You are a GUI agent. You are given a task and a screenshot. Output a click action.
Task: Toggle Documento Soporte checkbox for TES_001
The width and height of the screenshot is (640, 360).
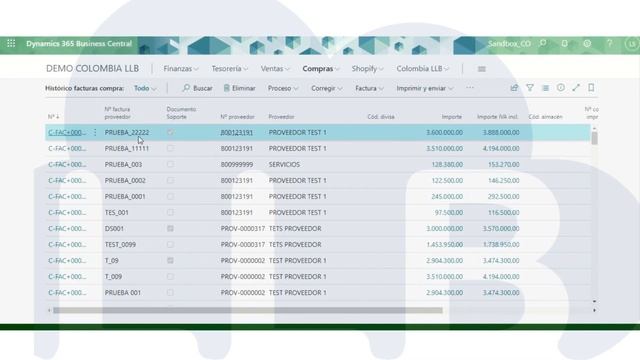coord(170,212)
